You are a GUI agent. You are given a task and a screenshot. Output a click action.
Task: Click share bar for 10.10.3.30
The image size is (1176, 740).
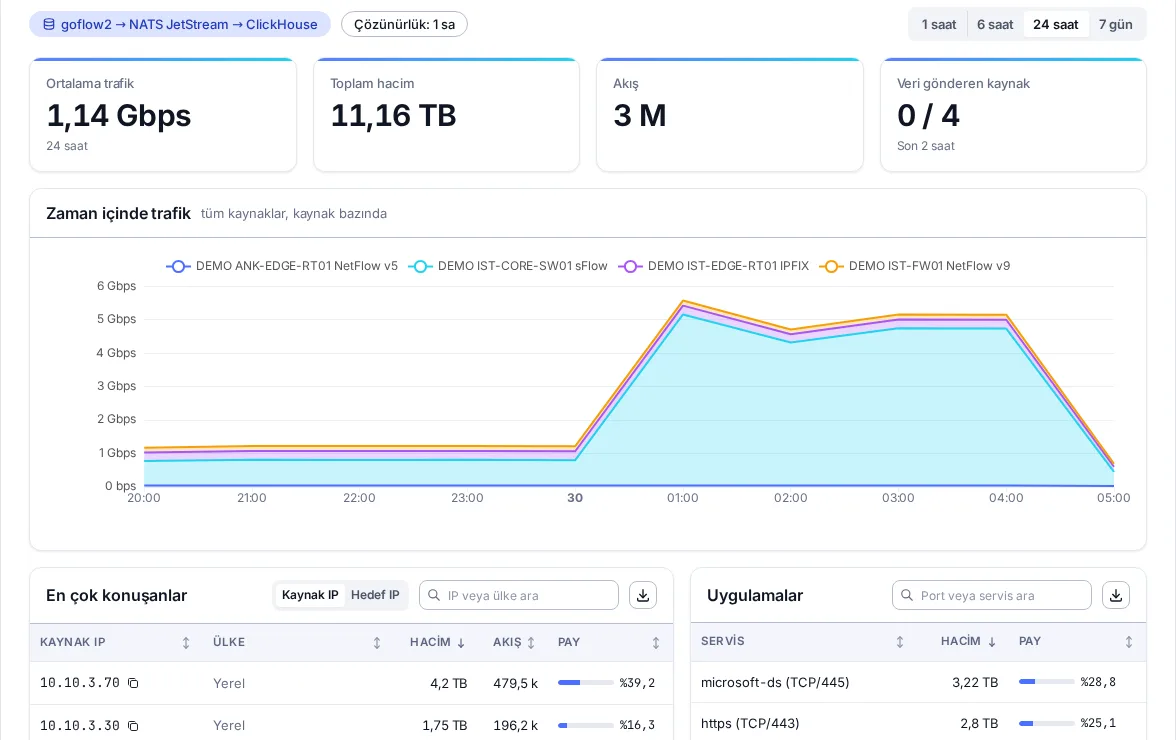tap(585, 726)
